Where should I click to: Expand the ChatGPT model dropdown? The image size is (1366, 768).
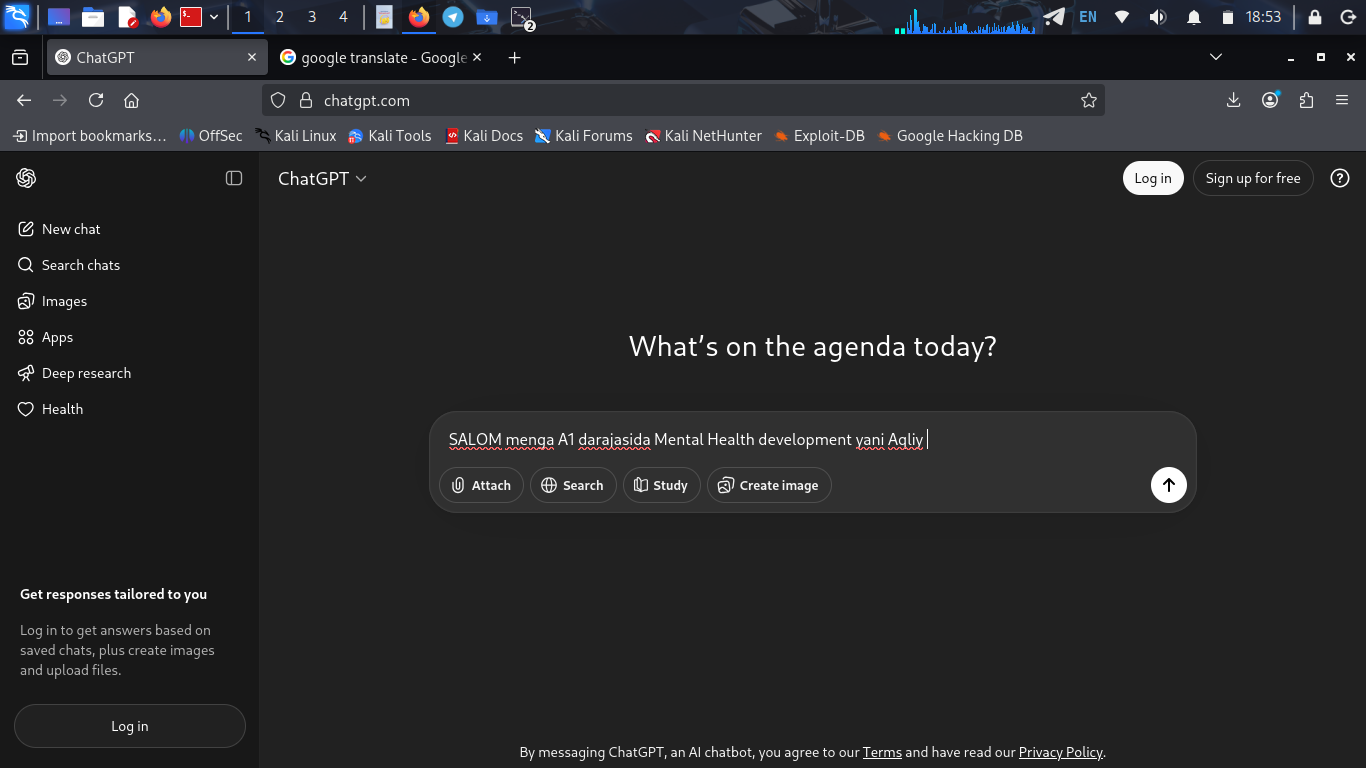[322, 178]
